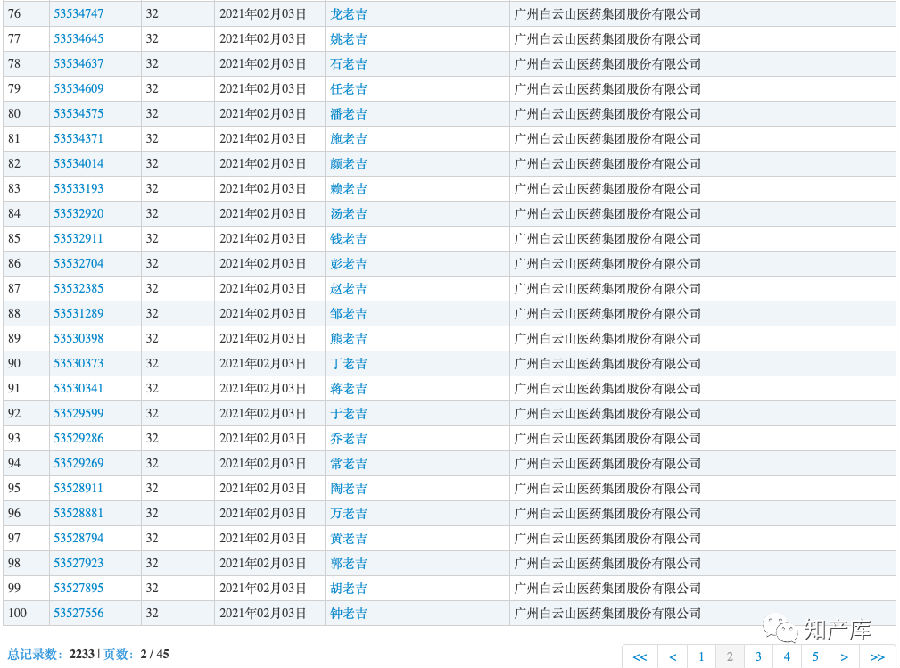Viewport: 900px width, 668px height.
Task: Open page 3 of results
Action: (x=759, y=657)
